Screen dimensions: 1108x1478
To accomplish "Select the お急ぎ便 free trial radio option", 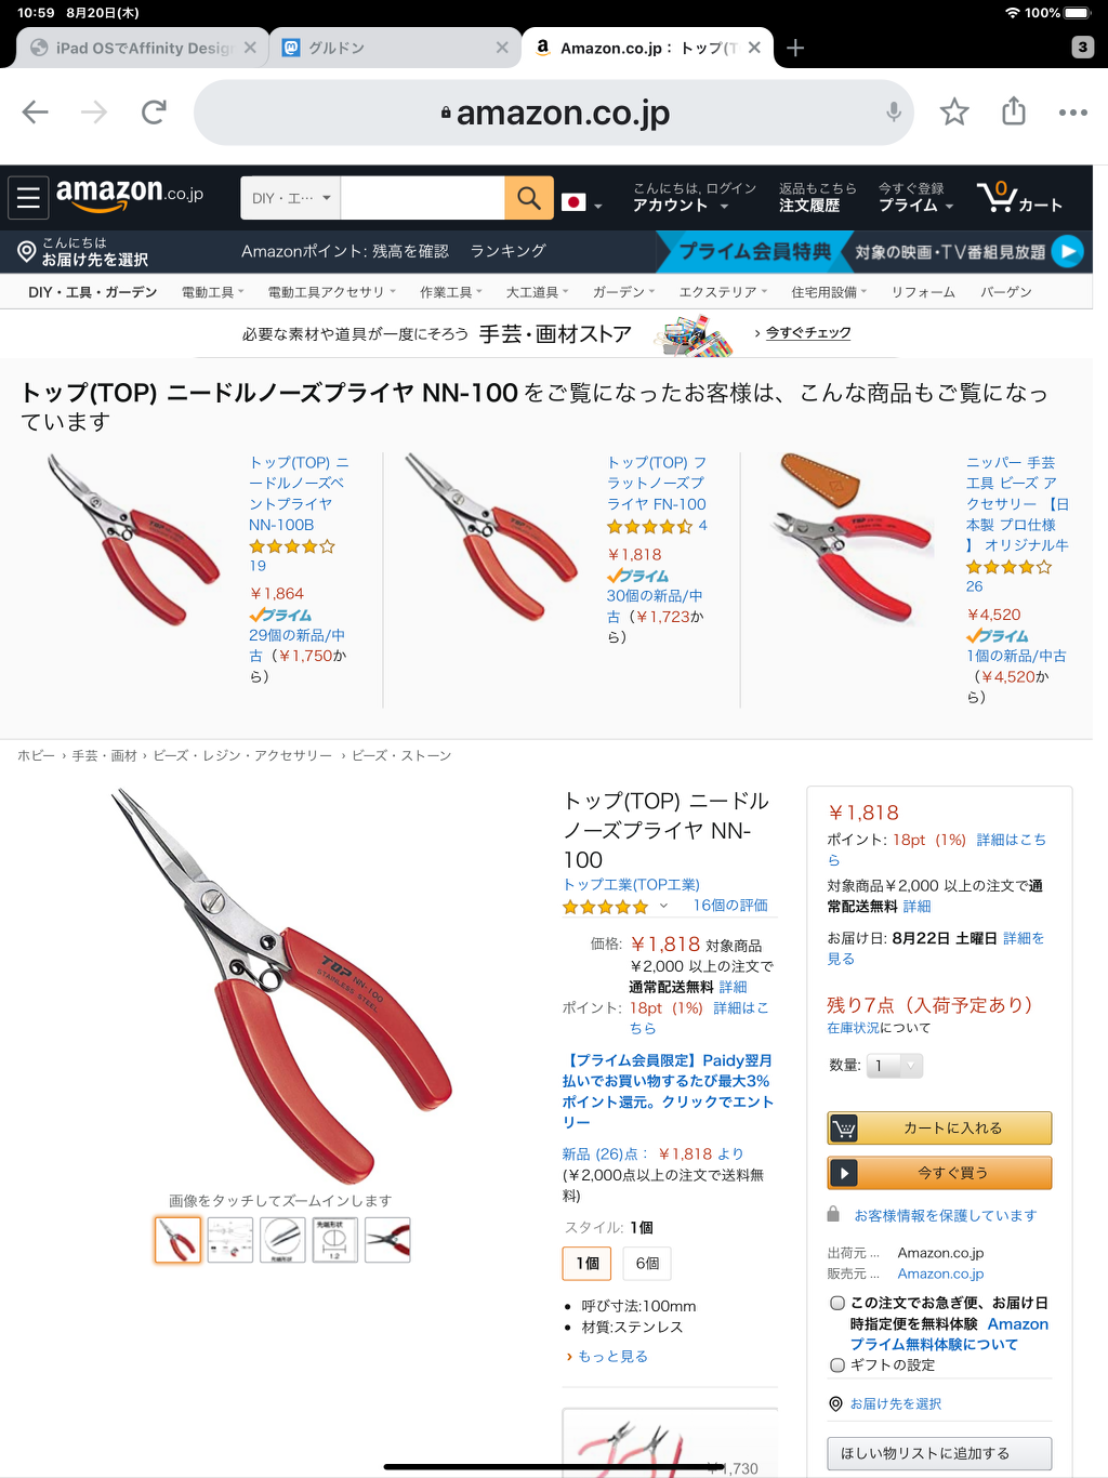I will 838,1303.
